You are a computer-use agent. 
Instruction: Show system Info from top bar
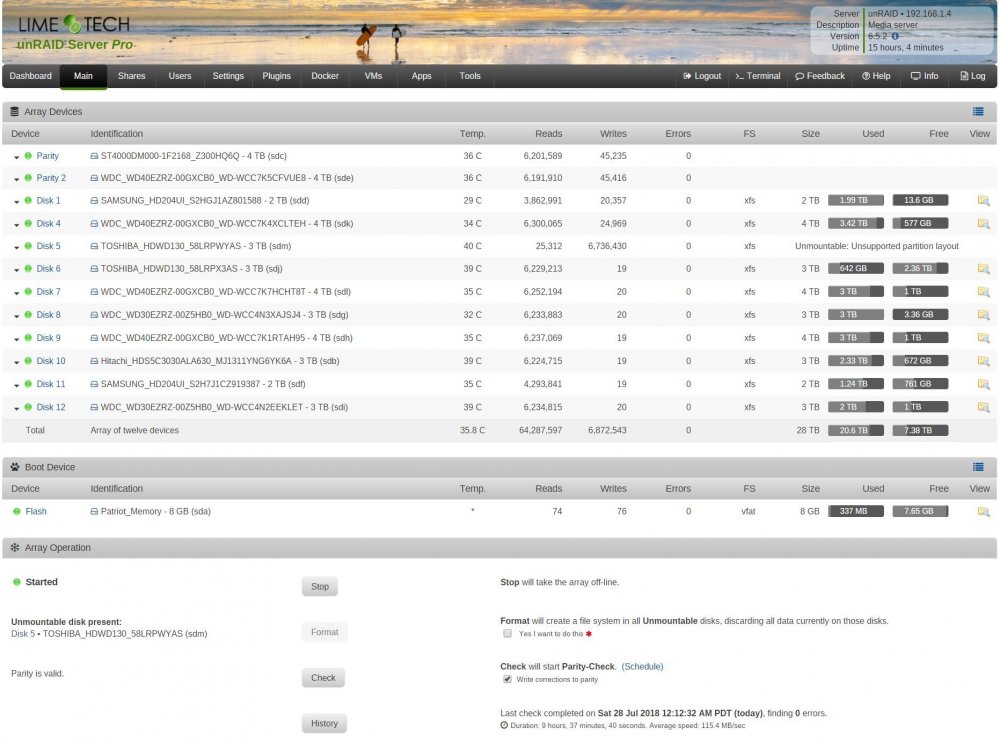tap(924, 76)
